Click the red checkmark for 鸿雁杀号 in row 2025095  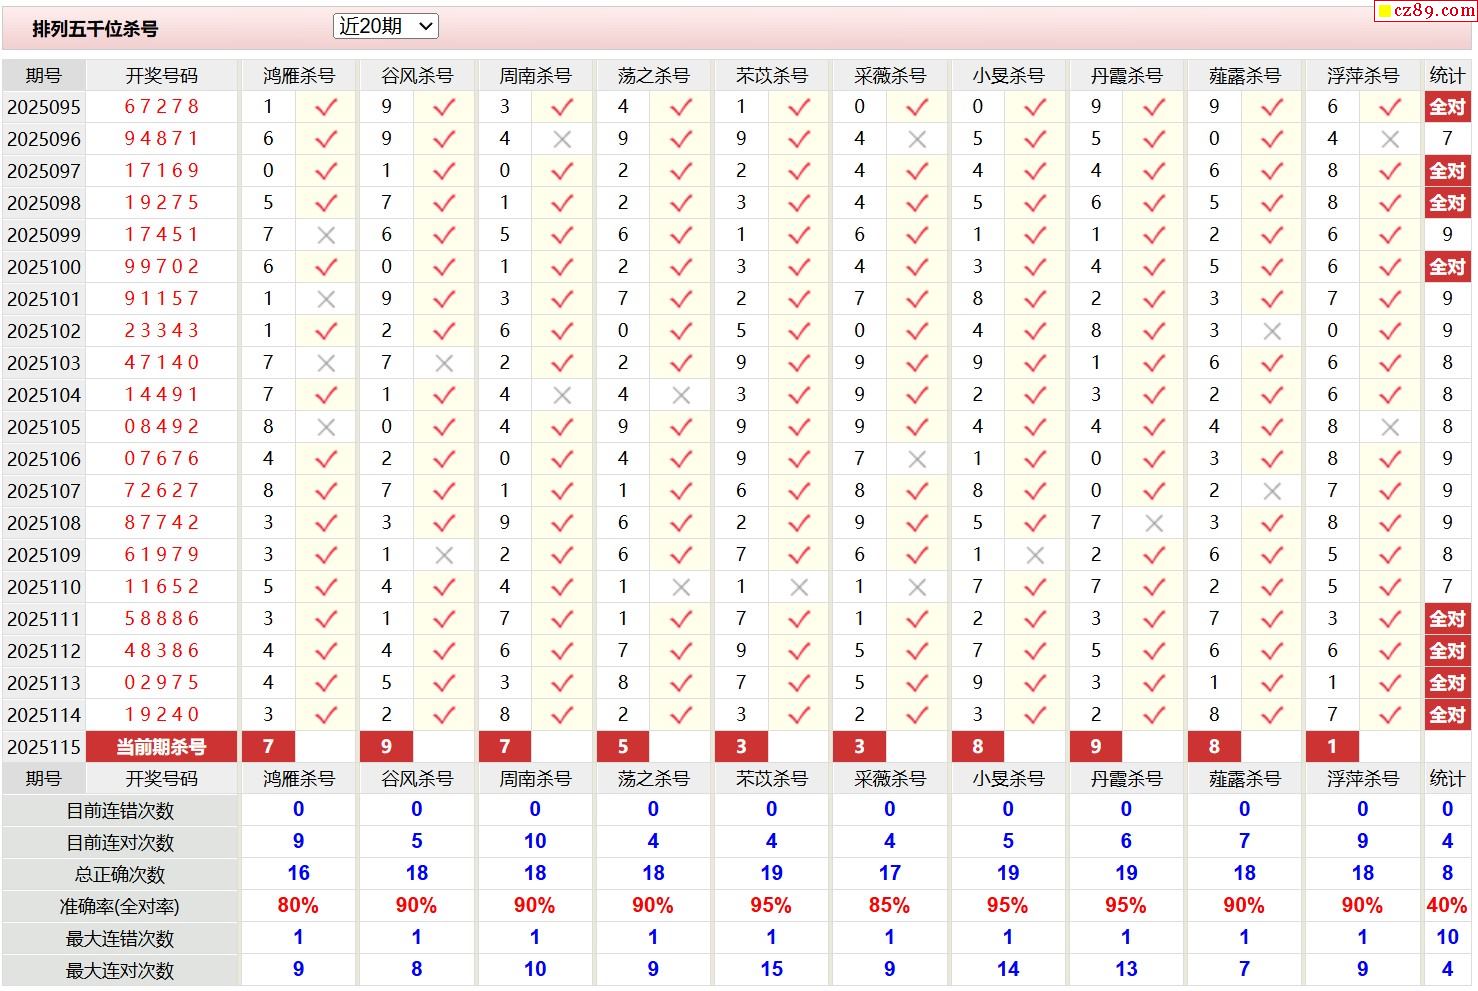click(x=326, y=107)
